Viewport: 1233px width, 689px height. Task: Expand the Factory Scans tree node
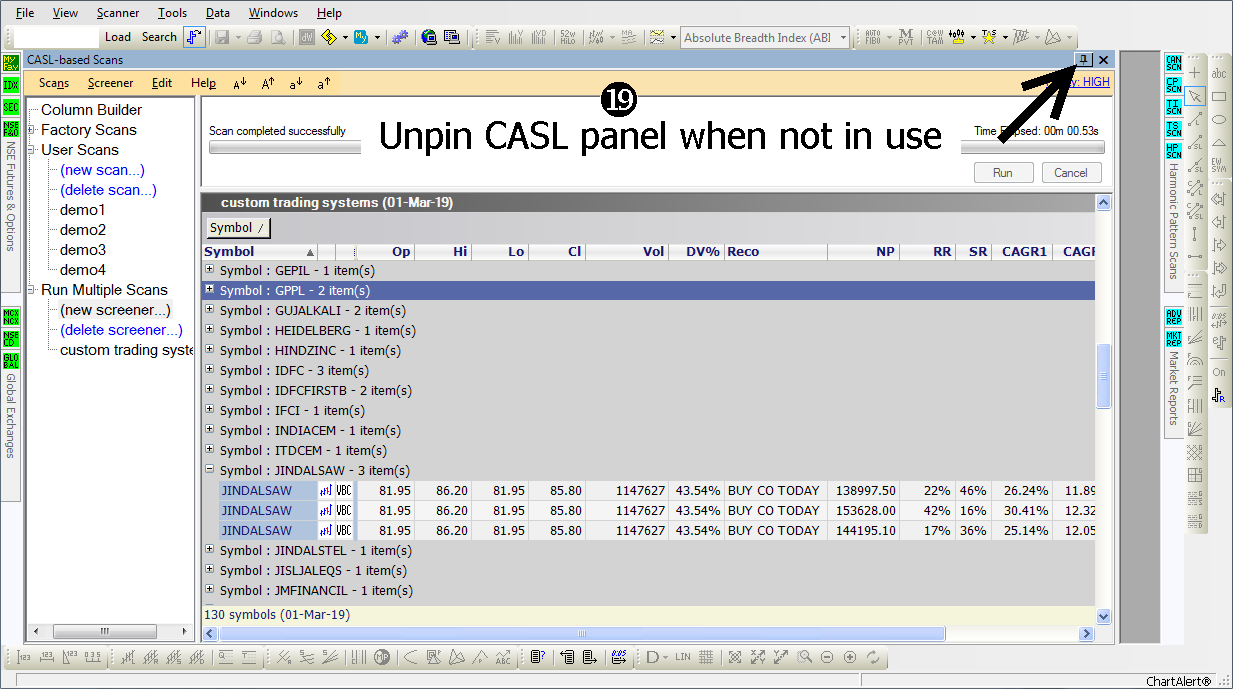click(x=32, y=130)
